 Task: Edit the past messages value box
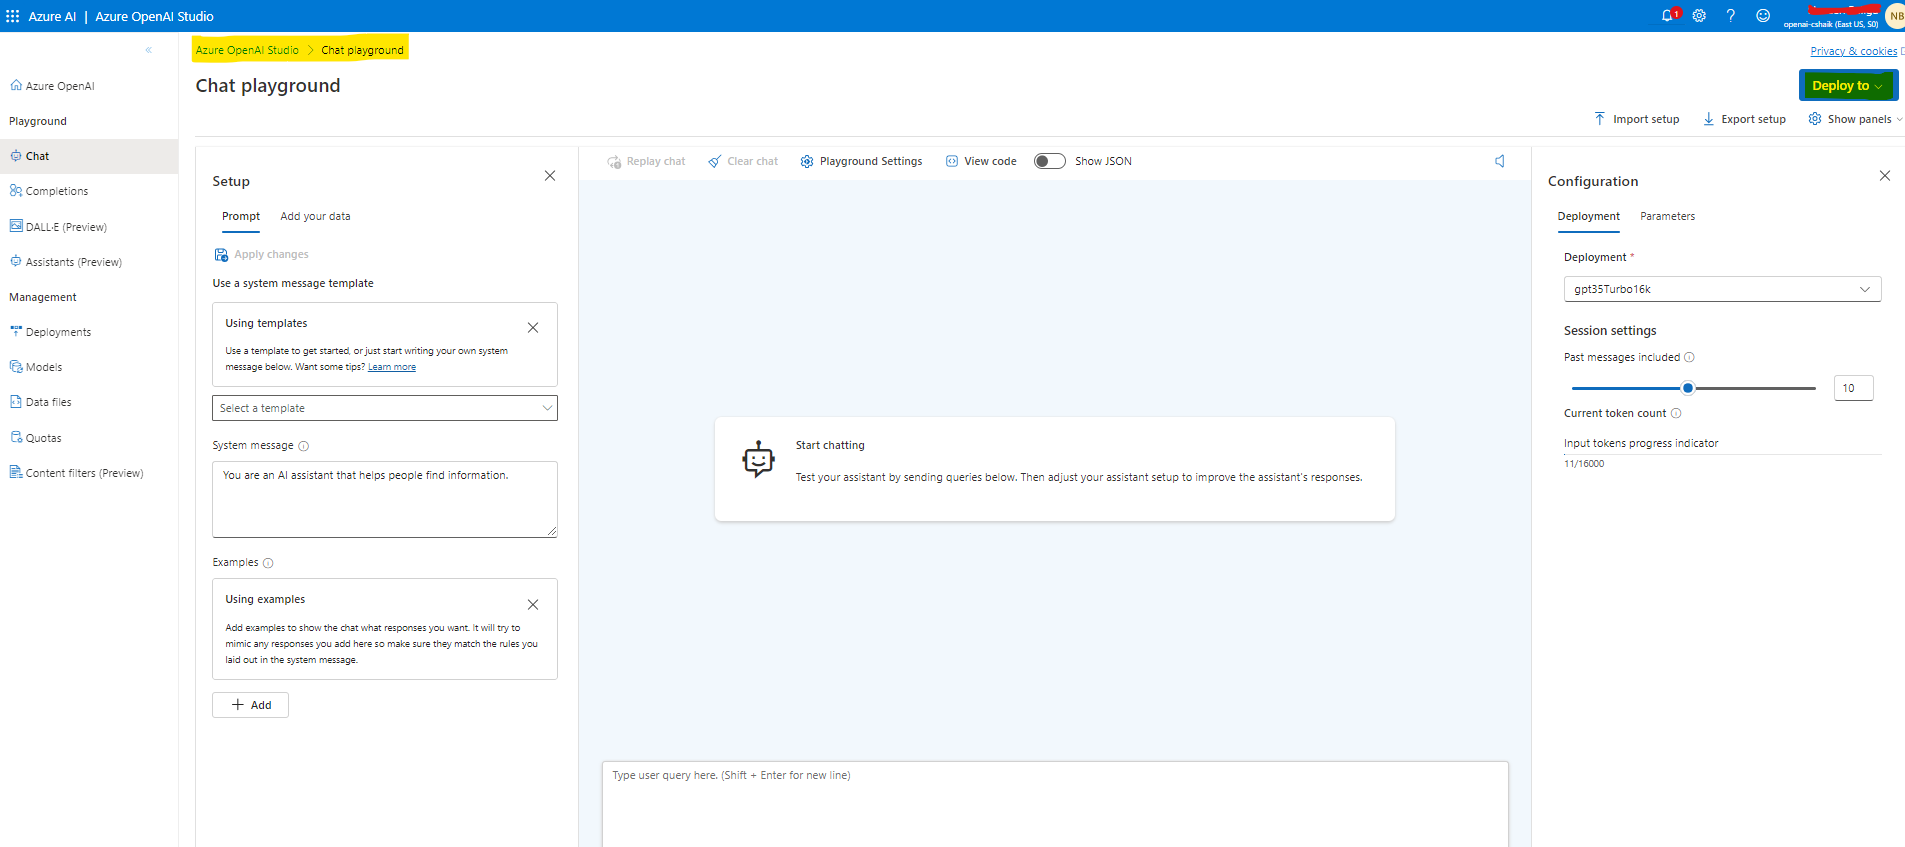click(1853, 388)
